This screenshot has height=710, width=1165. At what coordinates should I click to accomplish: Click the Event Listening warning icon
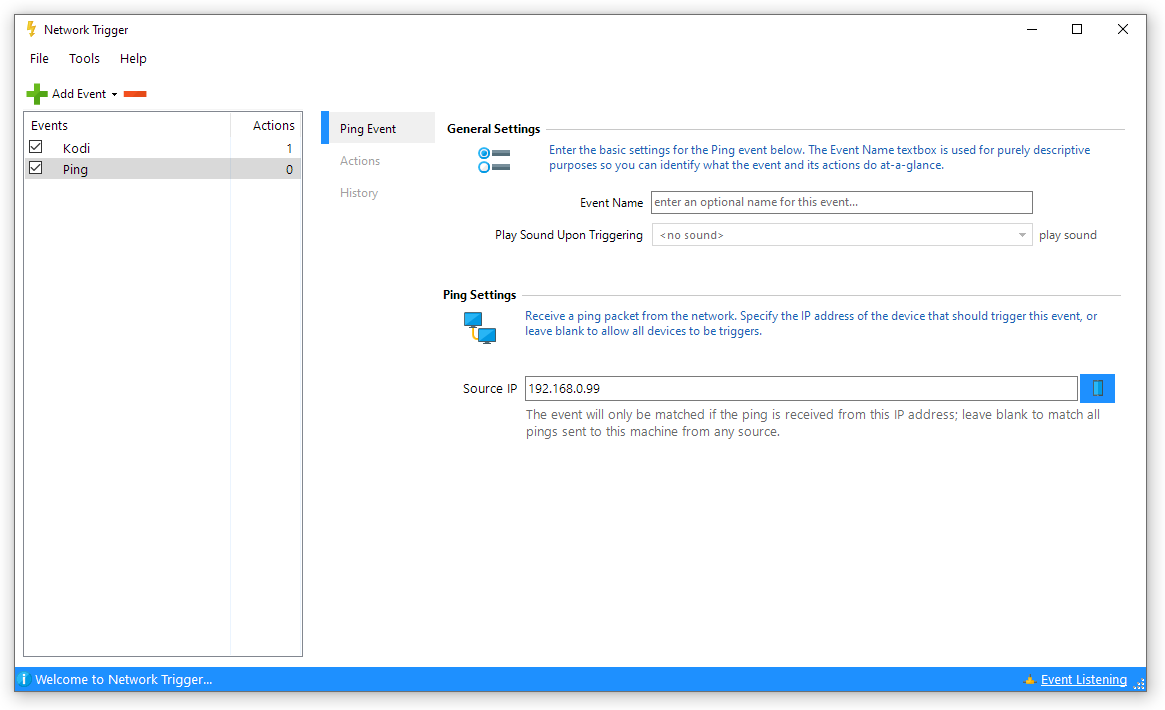[1029, 680]
